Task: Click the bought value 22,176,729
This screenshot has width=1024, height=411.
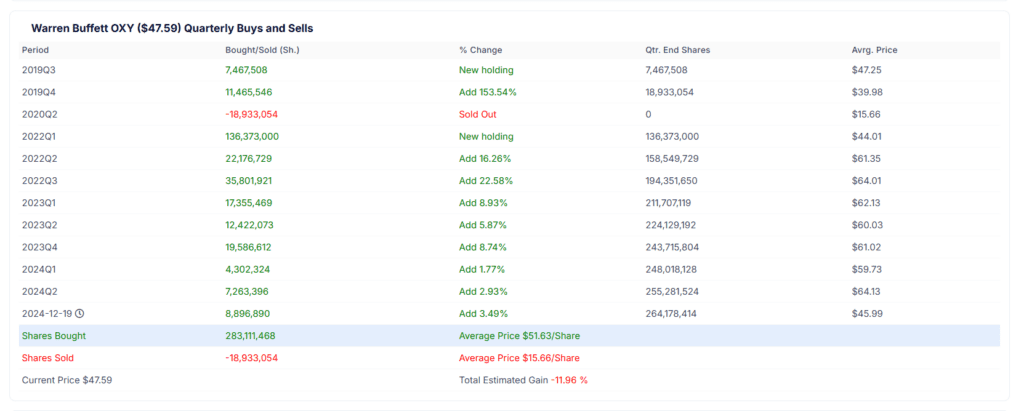Action: [249, 159]
